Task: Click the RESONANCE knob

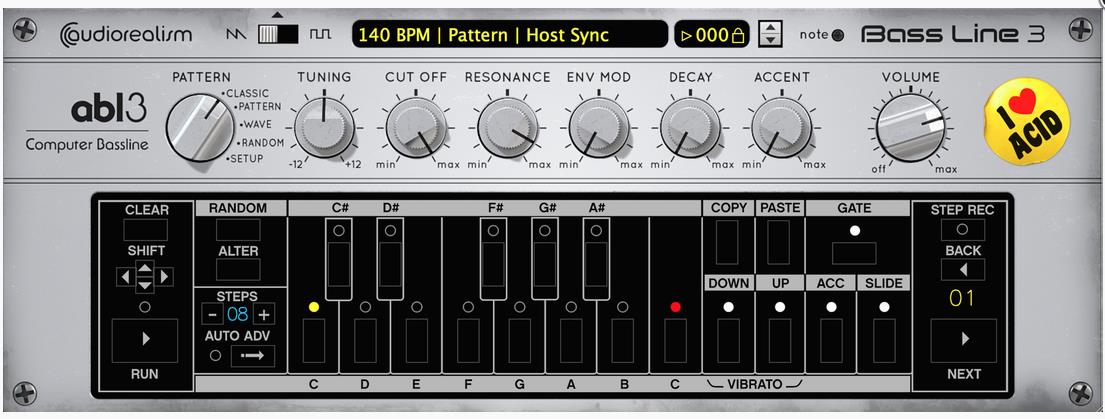Action: (507, 127)
